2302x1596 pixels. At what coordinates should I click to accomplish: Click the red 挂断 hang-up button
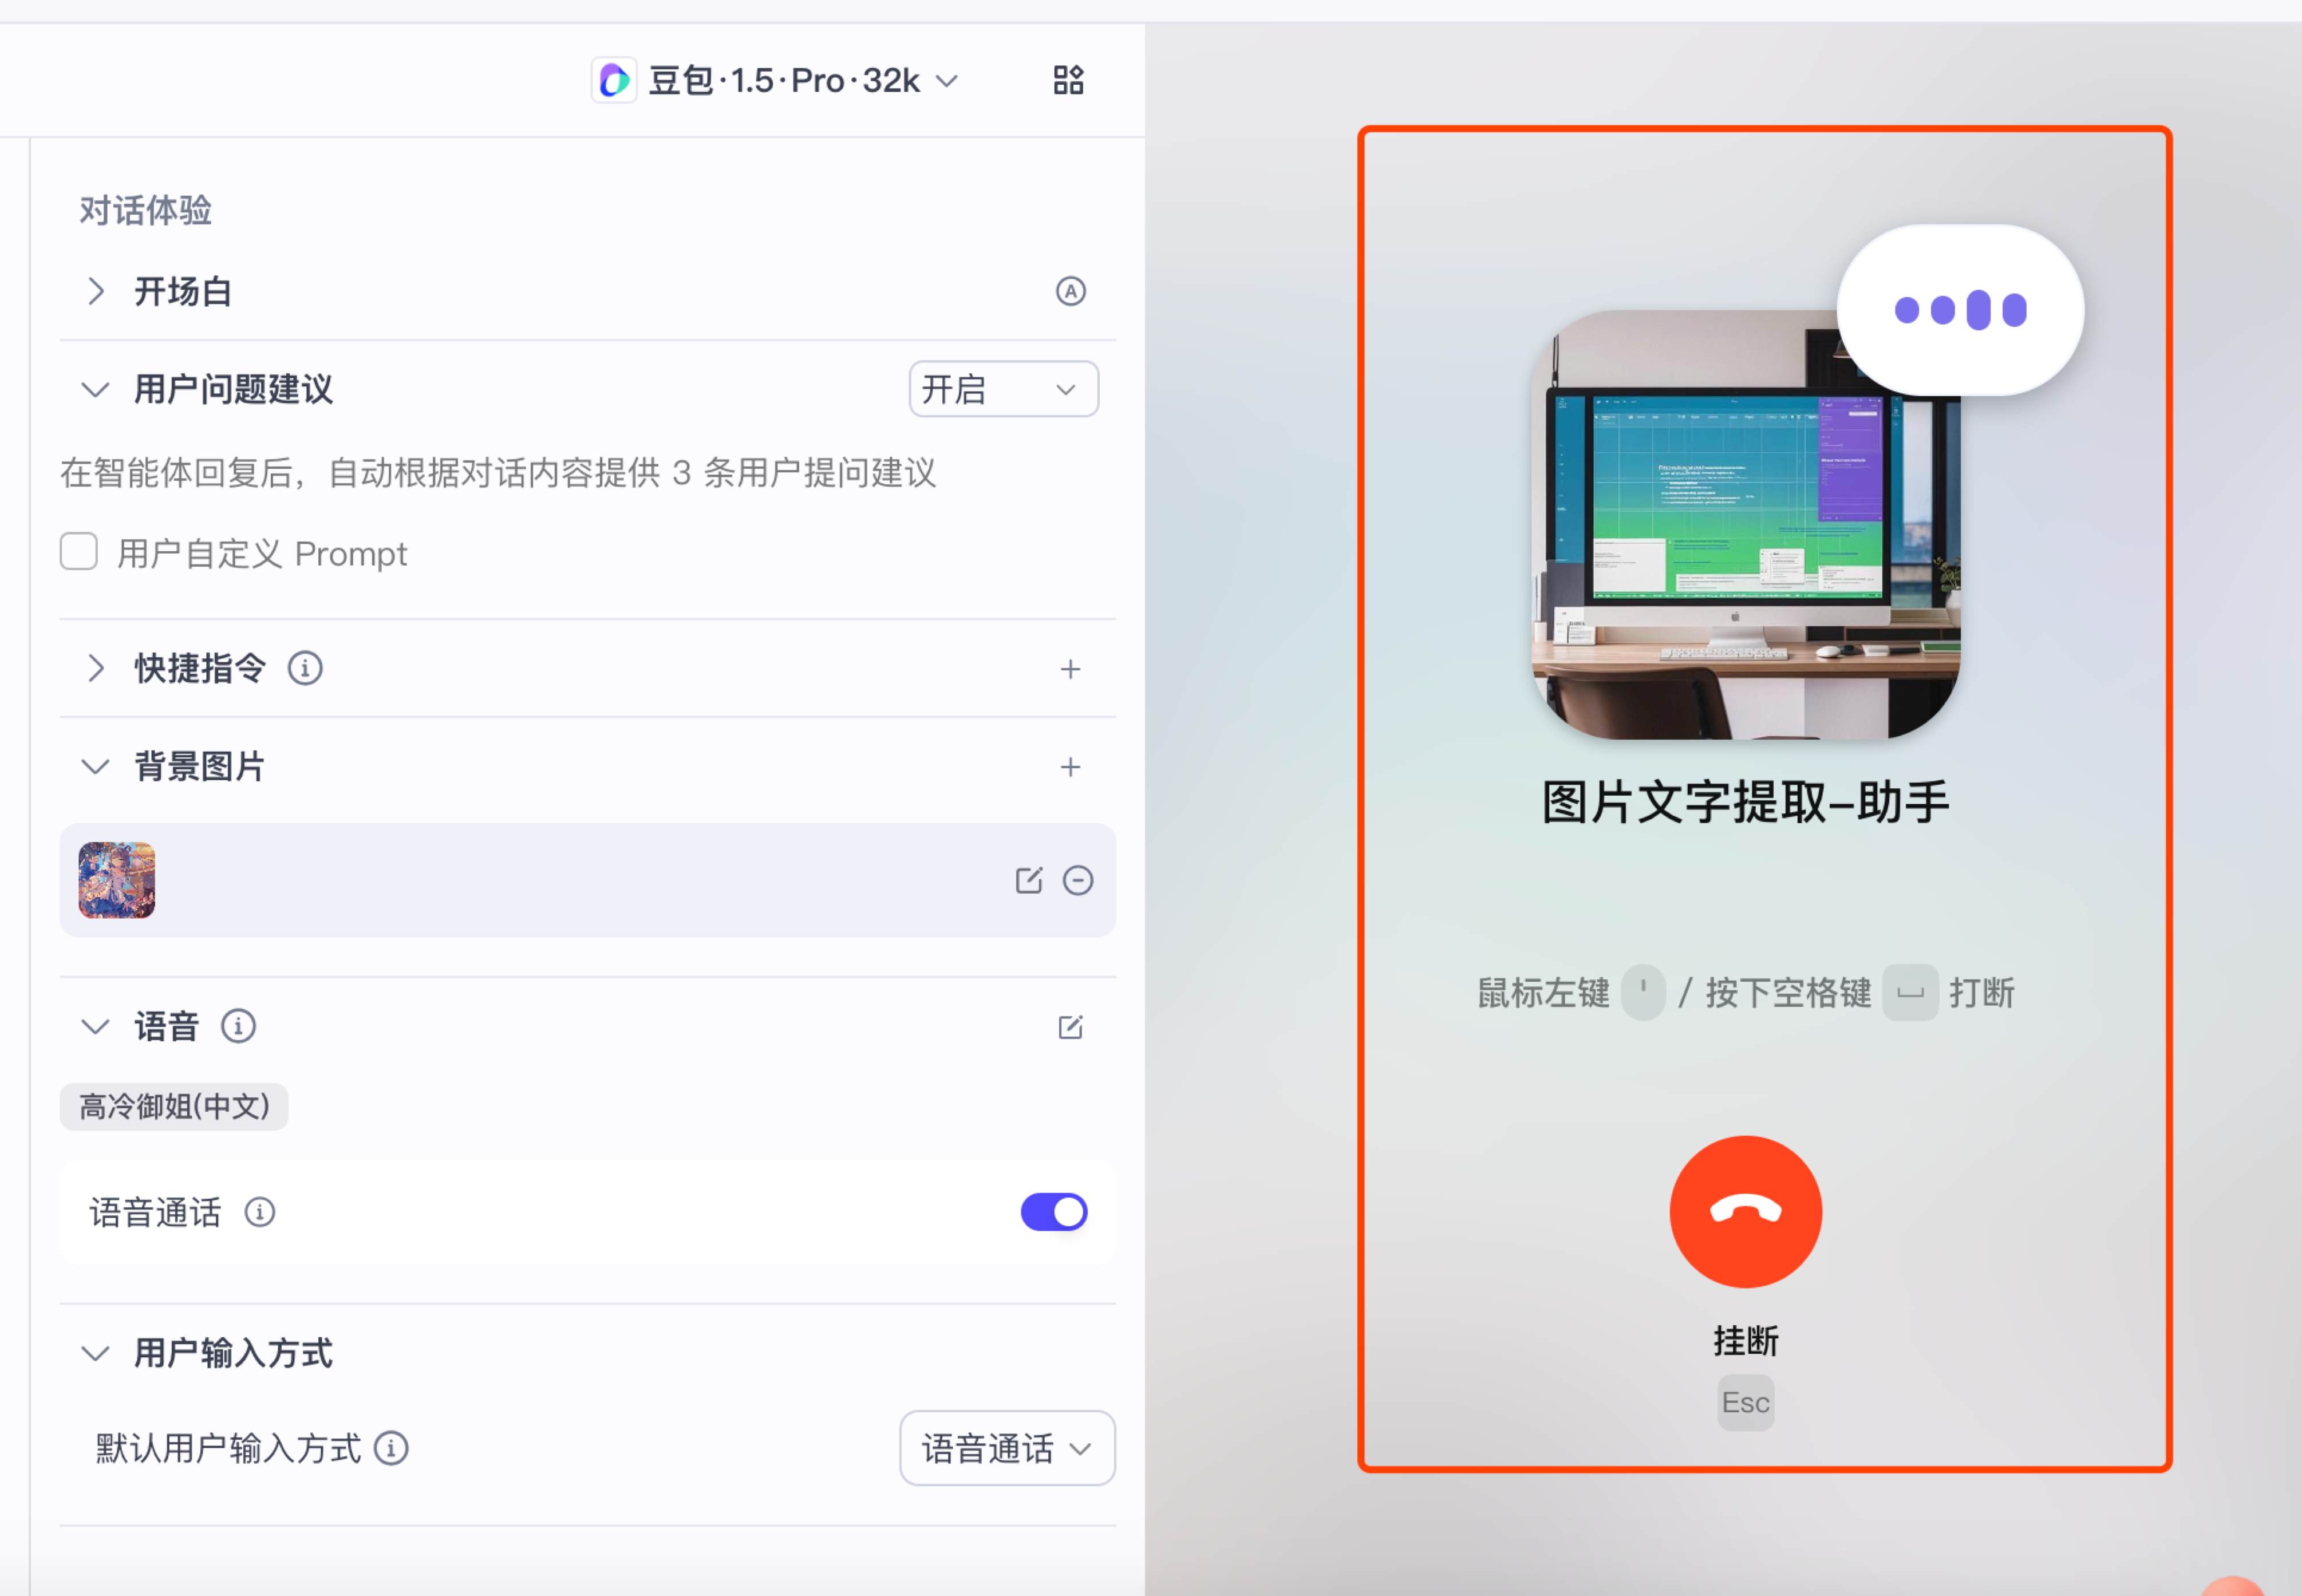pyautogui.click(x=1745, y=1211)
